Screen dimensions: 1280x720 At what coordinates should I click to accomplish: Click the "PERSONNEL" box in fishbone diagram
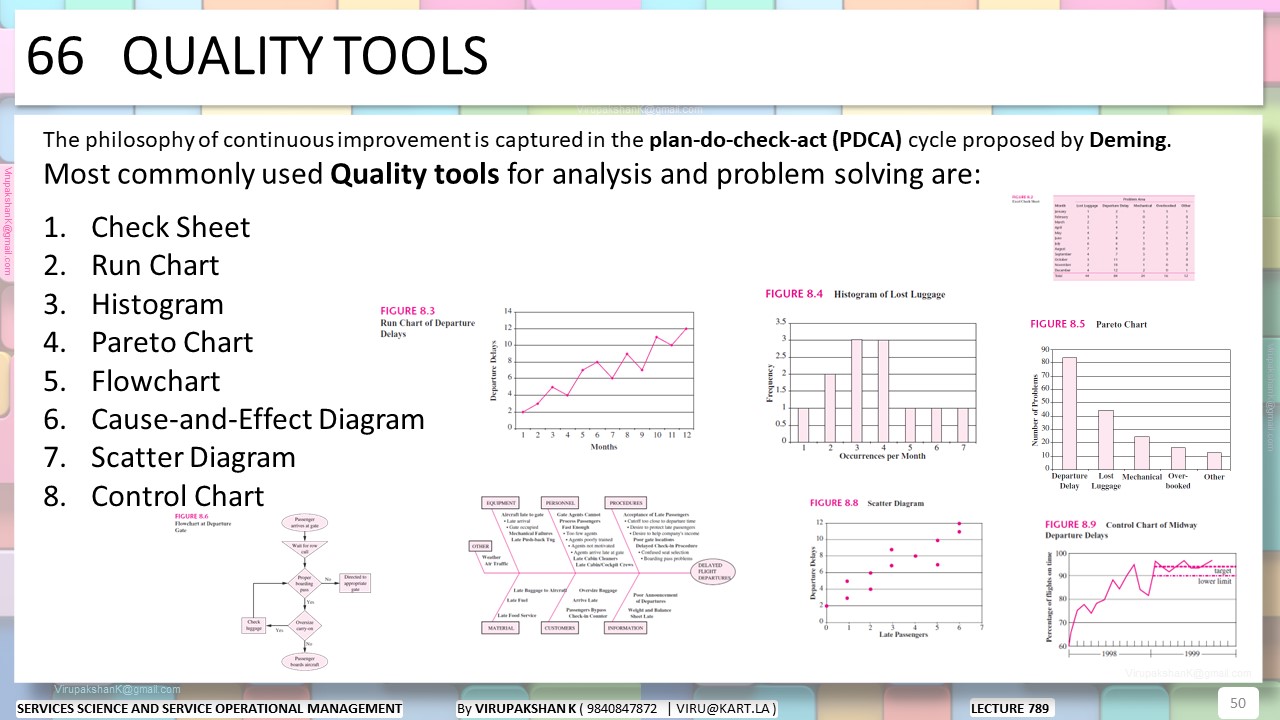pyautogui.click(x=560, y=503)
